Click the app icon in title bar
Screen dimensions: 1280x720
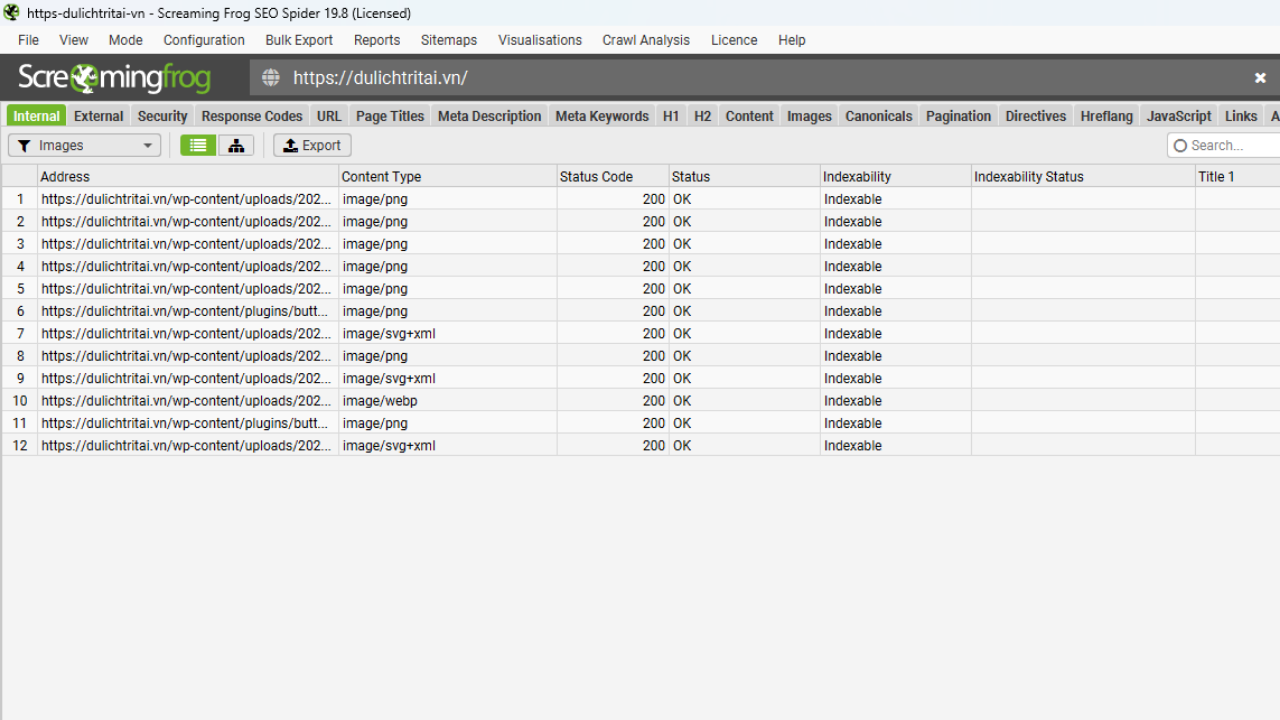(11, 13)
